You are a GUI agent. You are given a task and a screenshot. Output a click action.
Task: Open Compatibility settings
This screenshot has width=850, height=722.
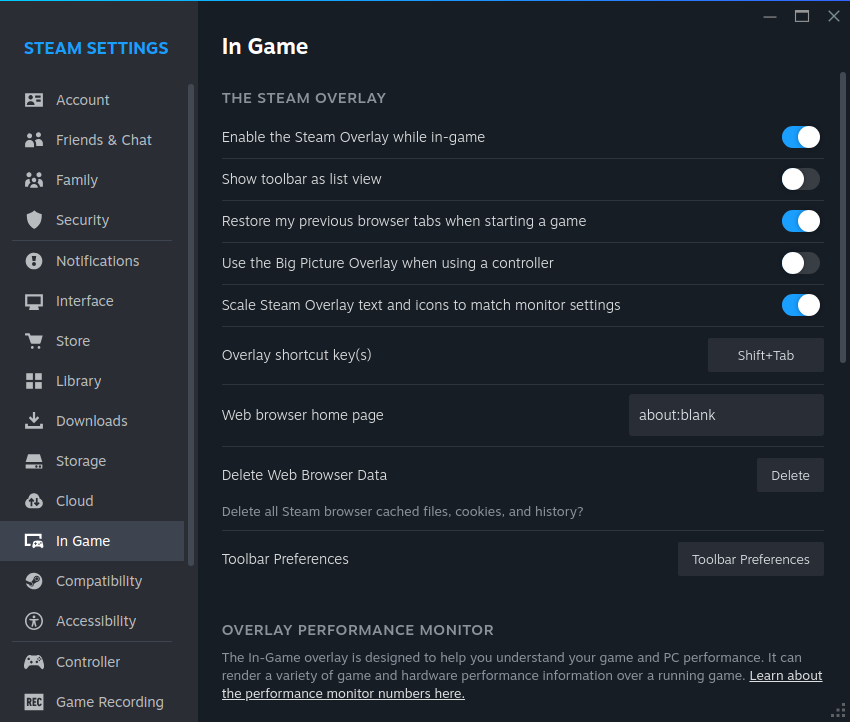tap(92, 581)
